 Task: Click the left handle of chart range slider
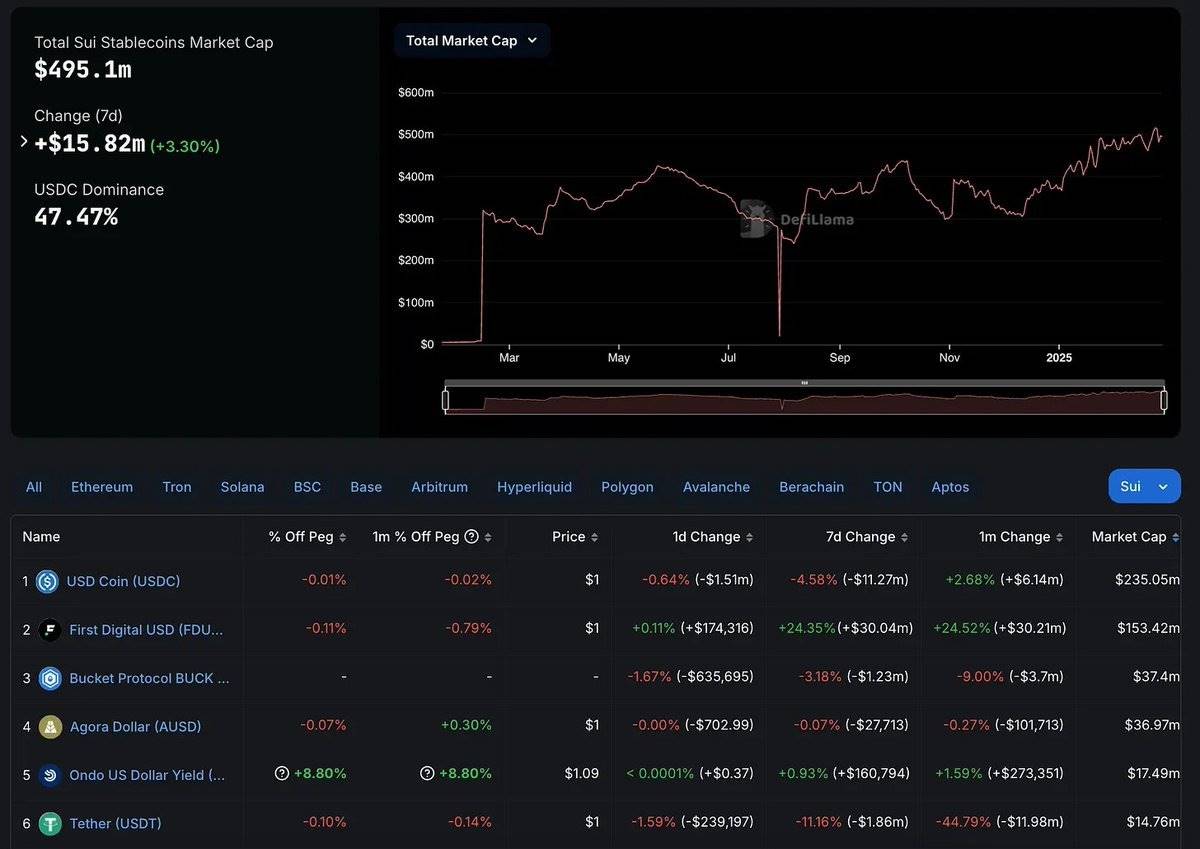click(x=446, y=401)
